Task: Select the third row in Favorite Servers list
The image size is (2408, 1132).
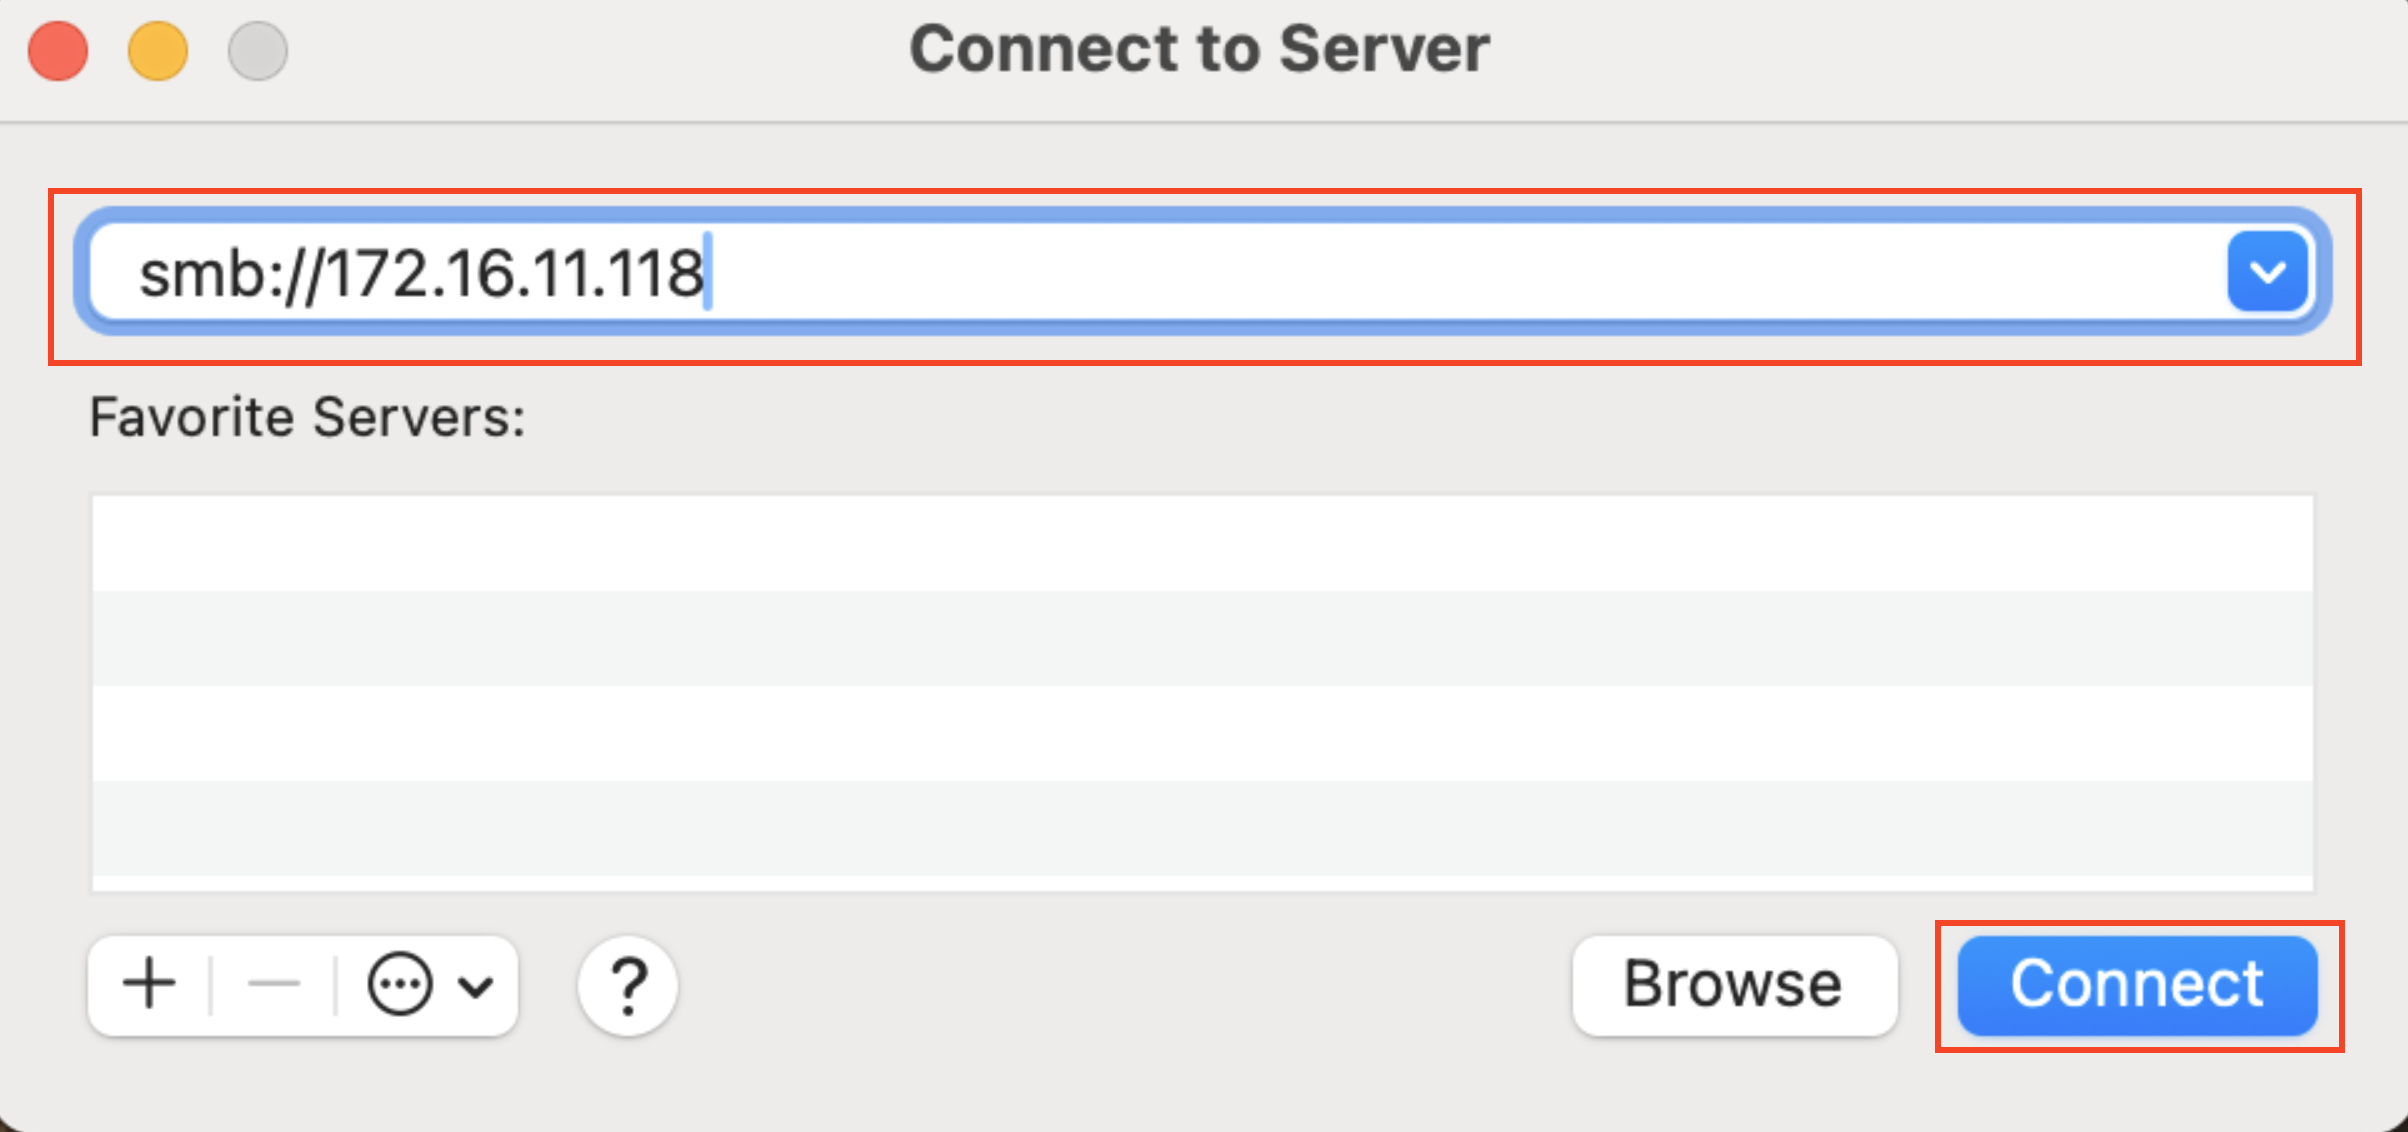Action: 1202,733
